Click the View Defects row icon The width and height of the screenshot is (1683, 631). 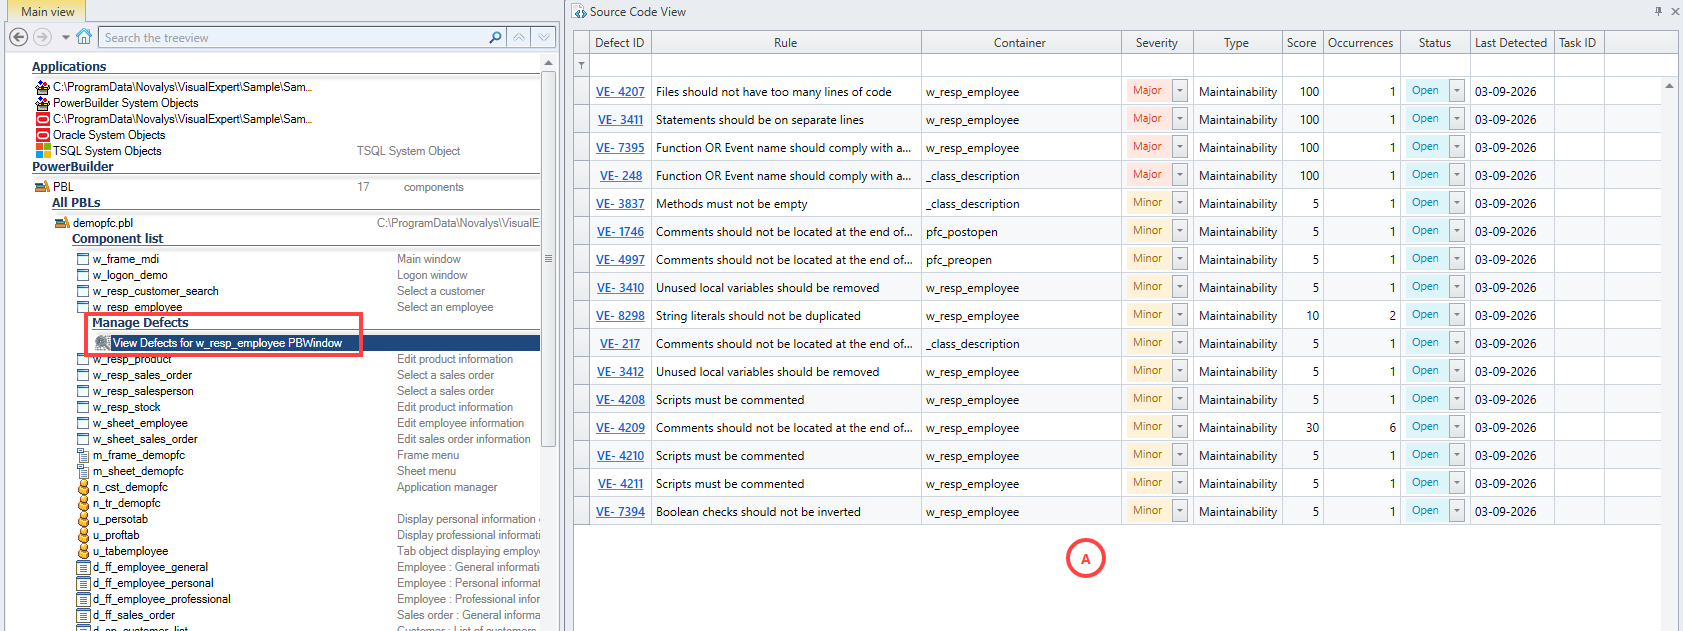click(102, 343)
